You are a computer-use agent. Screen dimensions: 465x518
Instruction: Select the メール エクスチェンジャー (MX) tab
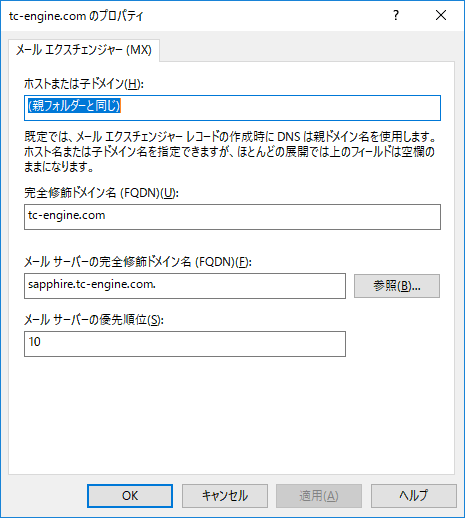(x=84, y=50)
